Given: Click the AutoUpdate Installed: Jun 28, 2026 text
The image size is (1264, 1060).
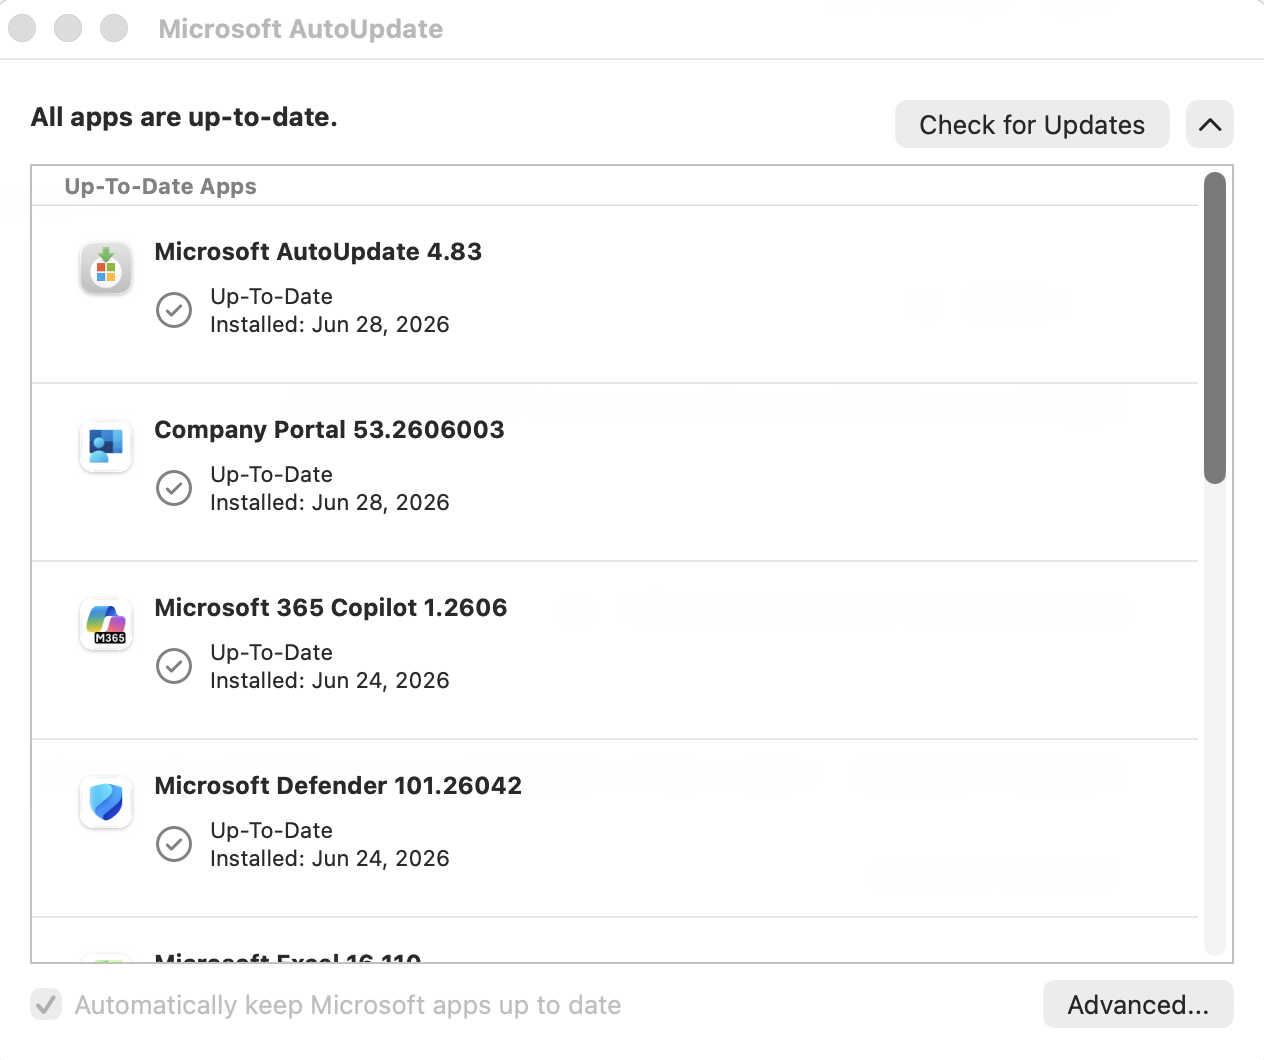Looking at the screenshot, I should click(330, 324).
